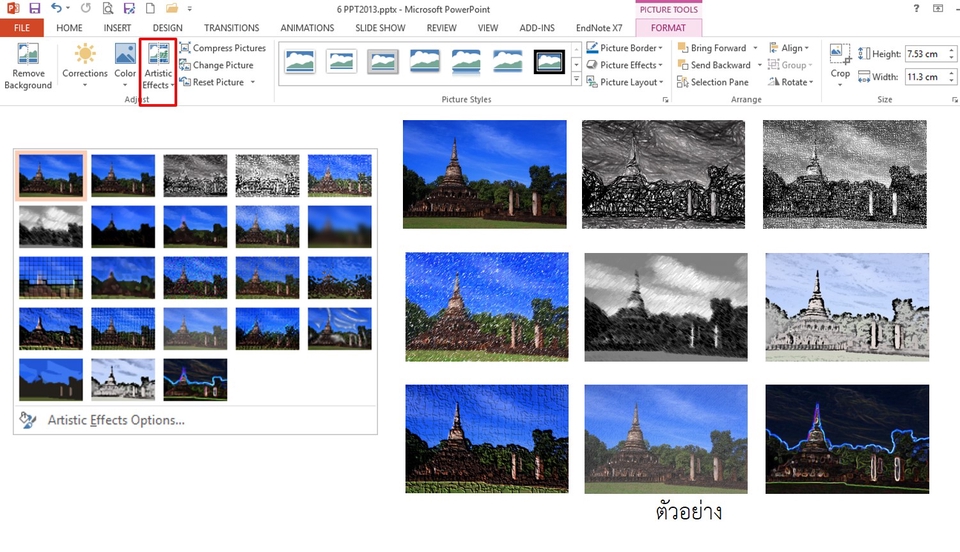960x552 pixels.
Task: Switch to the ANIMATIONS tab
Action: (x=307, y=28)
